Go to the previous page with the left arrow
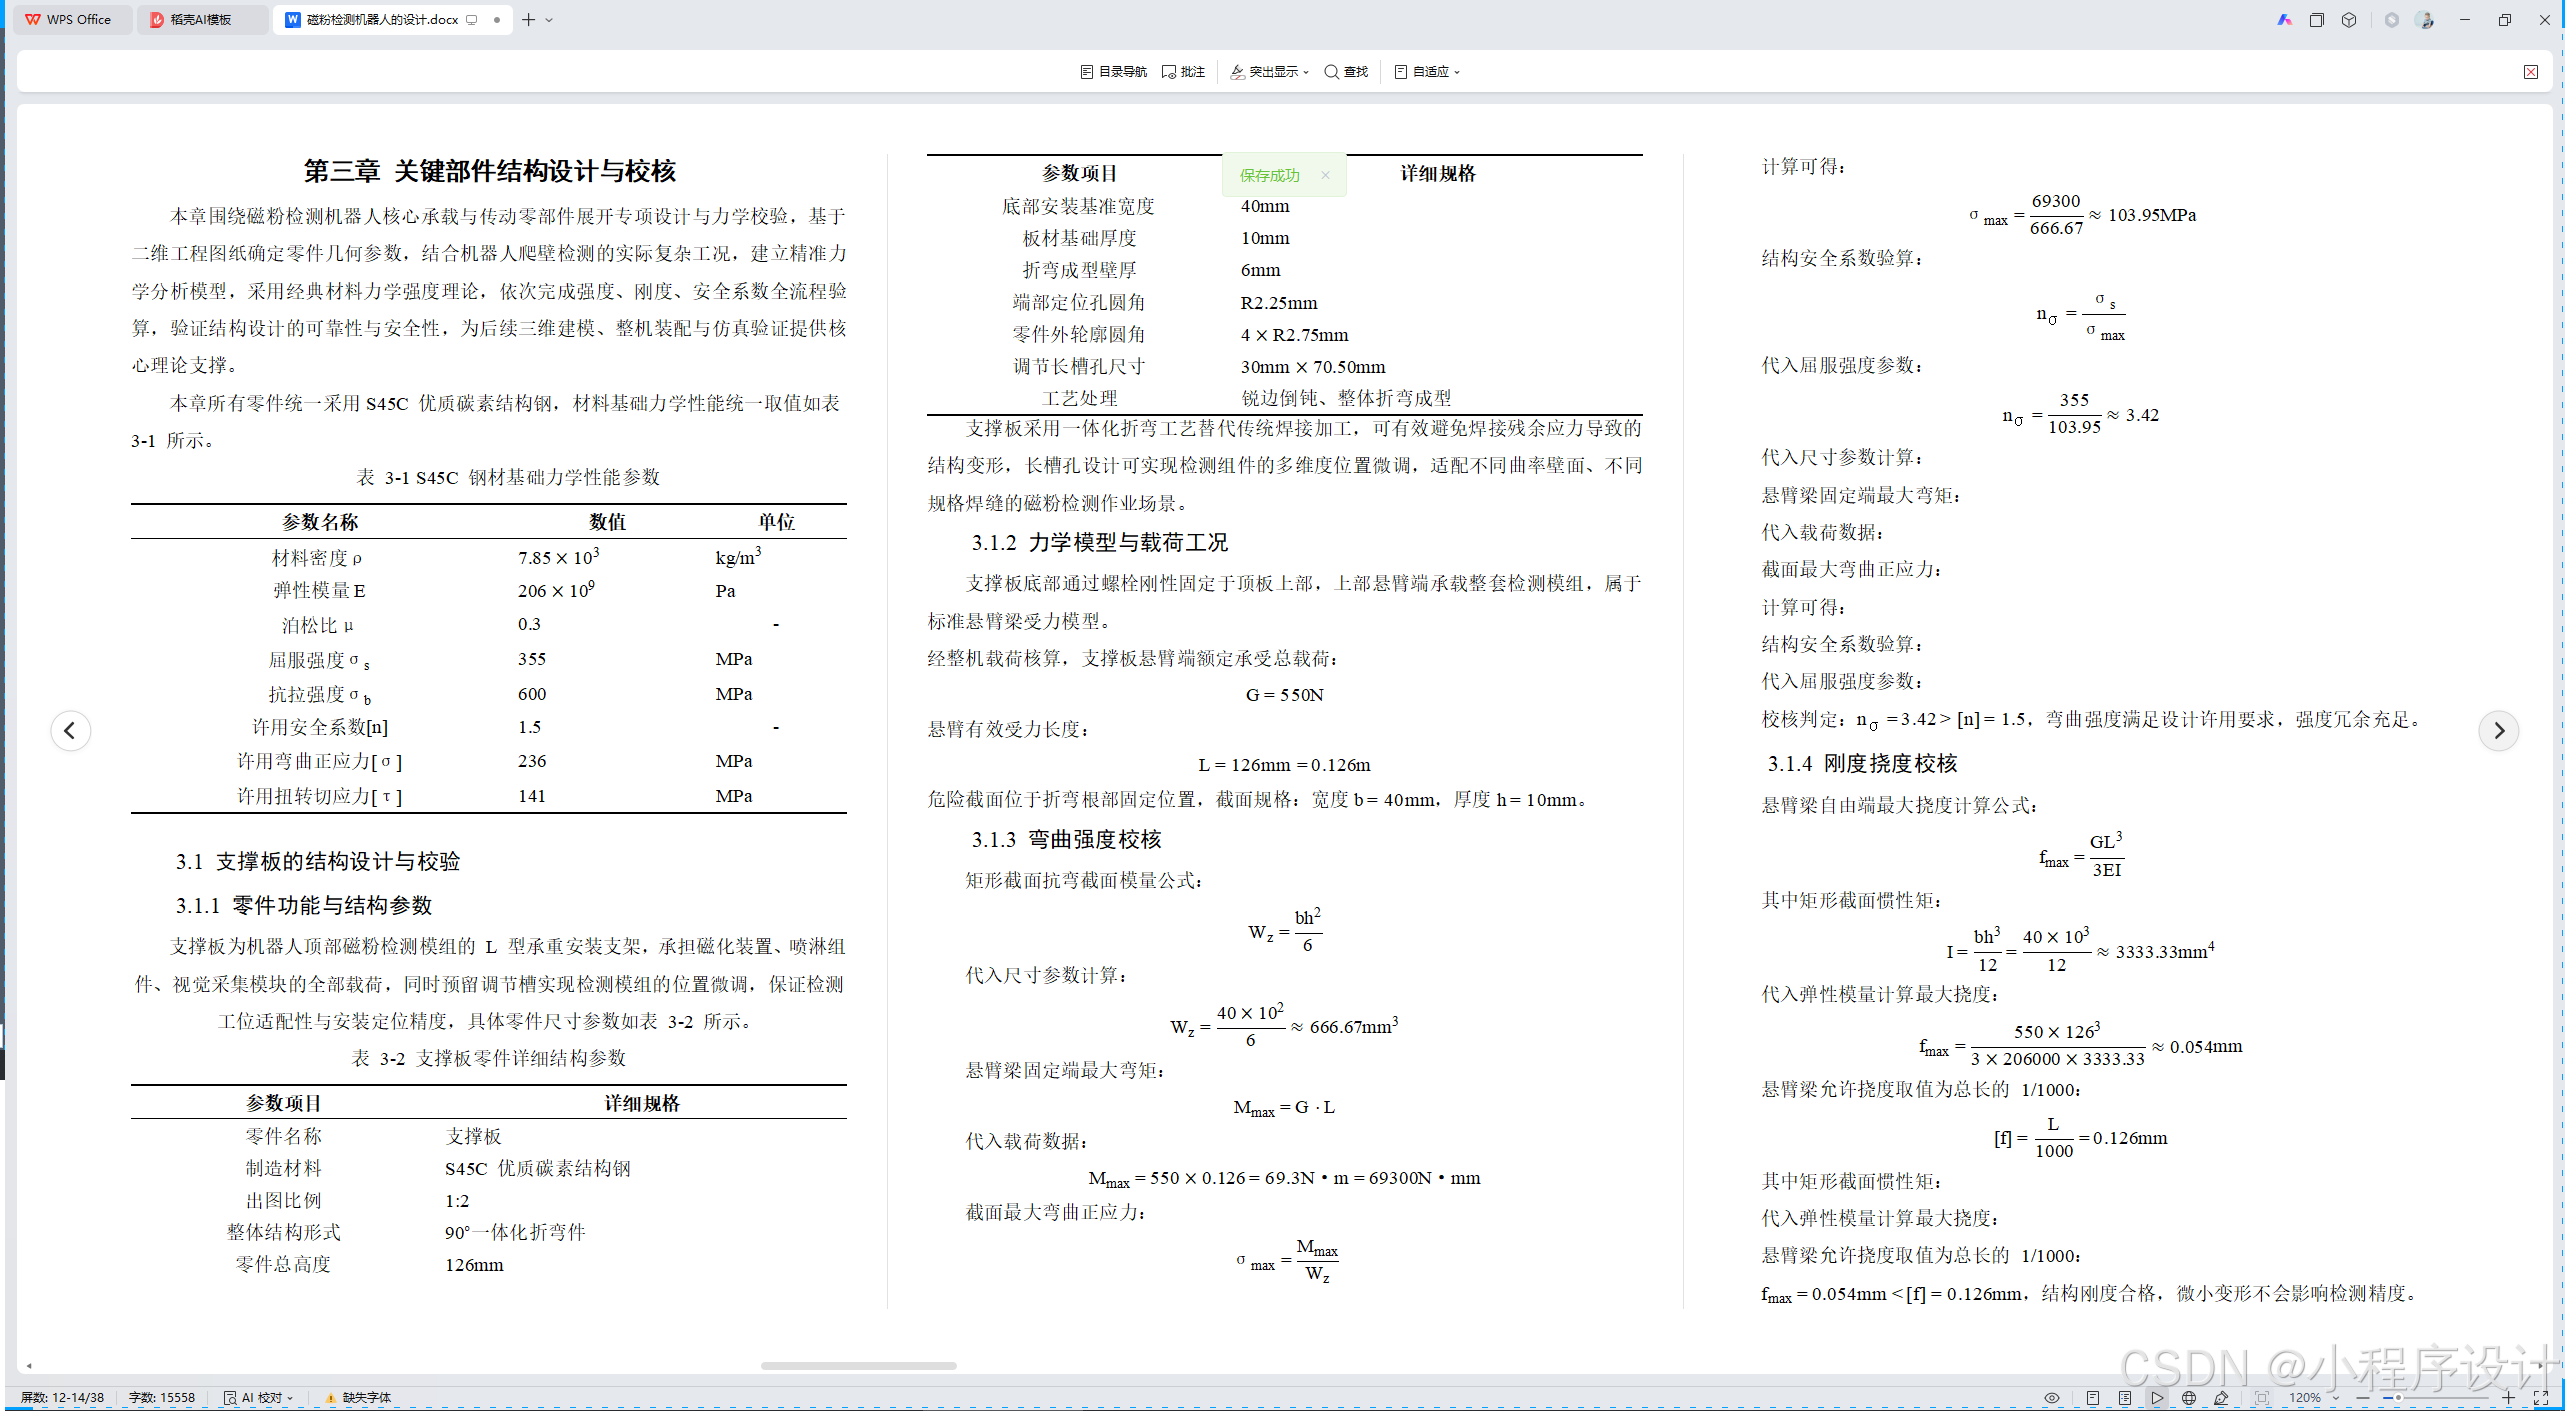This screenshot has height=1411, width=2565. [70, 730]
